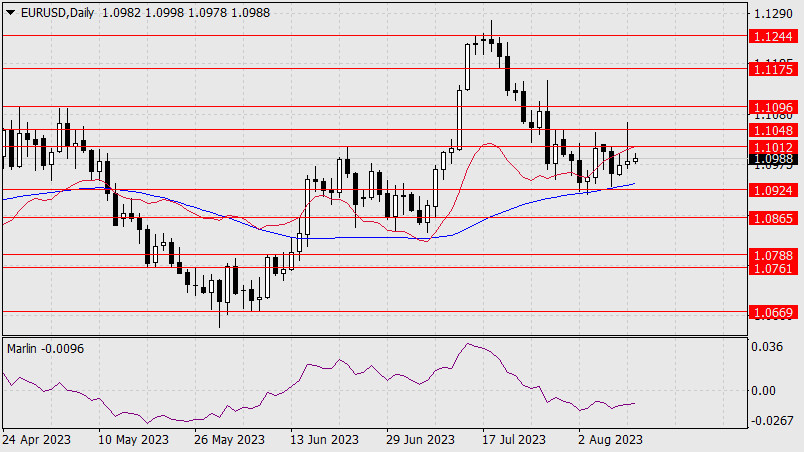
Task: Click the current price 1.0988 marker
Action: click(x=773, y=159)
